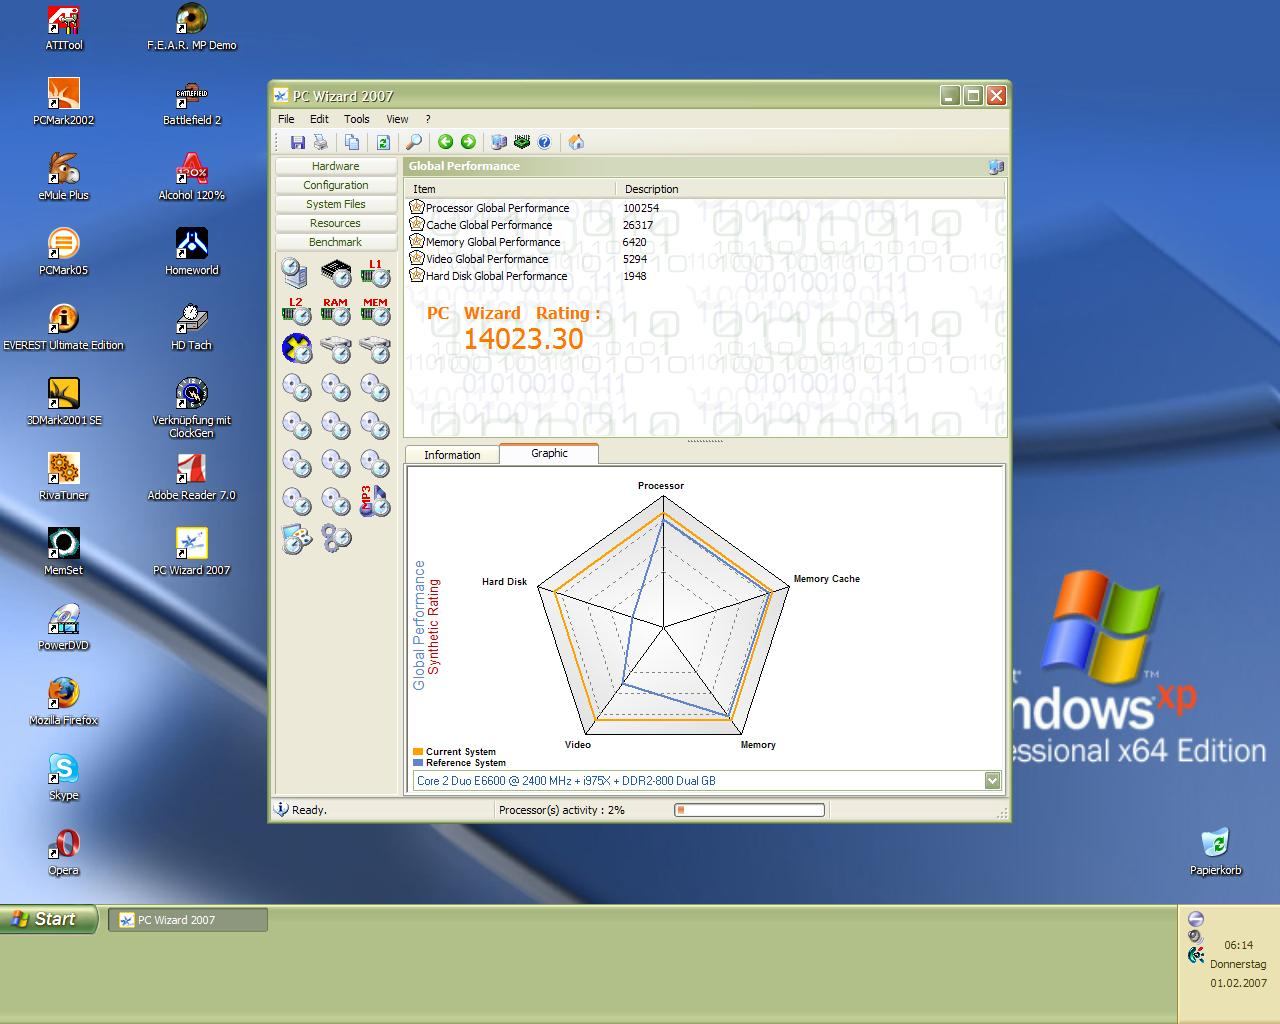Run the gears benchmark icon
1280x1024 pixels.
[x=336, y=539]
